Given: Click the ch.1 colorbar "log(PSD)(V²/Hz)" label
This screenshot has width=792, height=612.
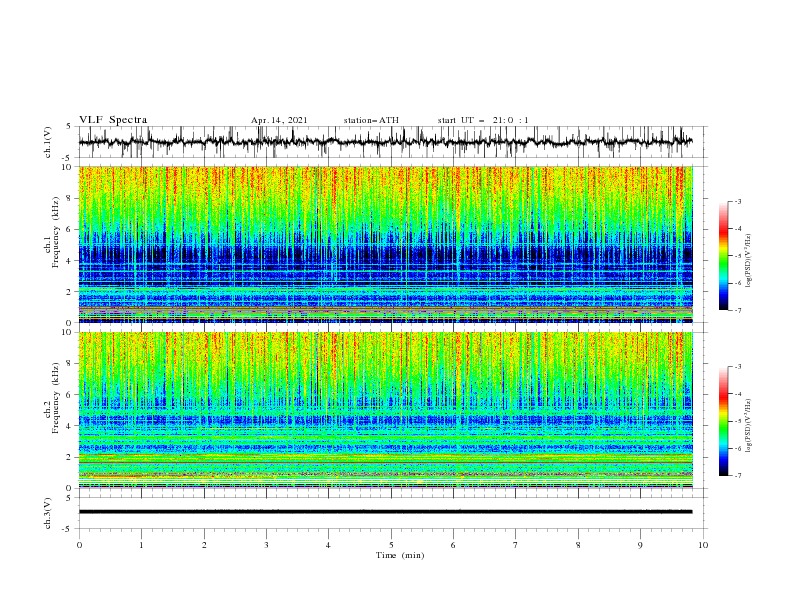Looking at the screenshot, I should click(748, 260).
